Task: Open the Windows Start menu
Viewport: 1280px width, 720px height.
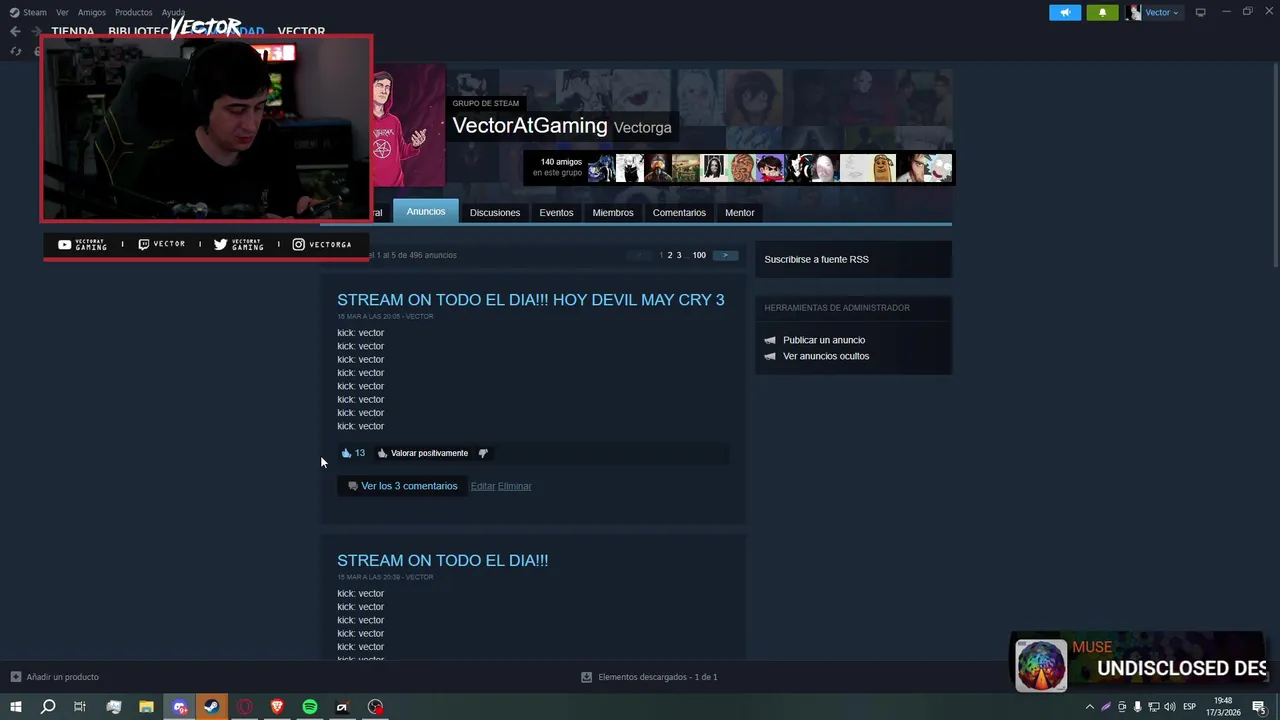Action: (15, 707)
